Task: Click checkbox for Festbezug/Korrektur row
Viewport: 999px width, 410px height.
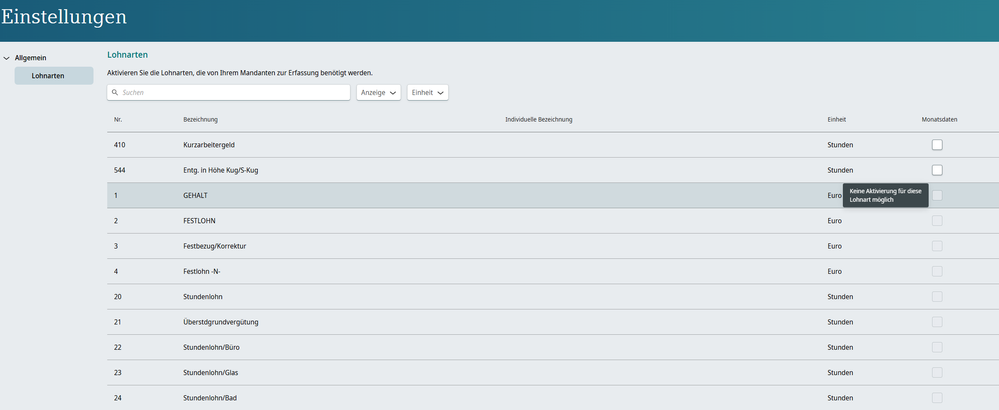Action: tap(937, 246)
